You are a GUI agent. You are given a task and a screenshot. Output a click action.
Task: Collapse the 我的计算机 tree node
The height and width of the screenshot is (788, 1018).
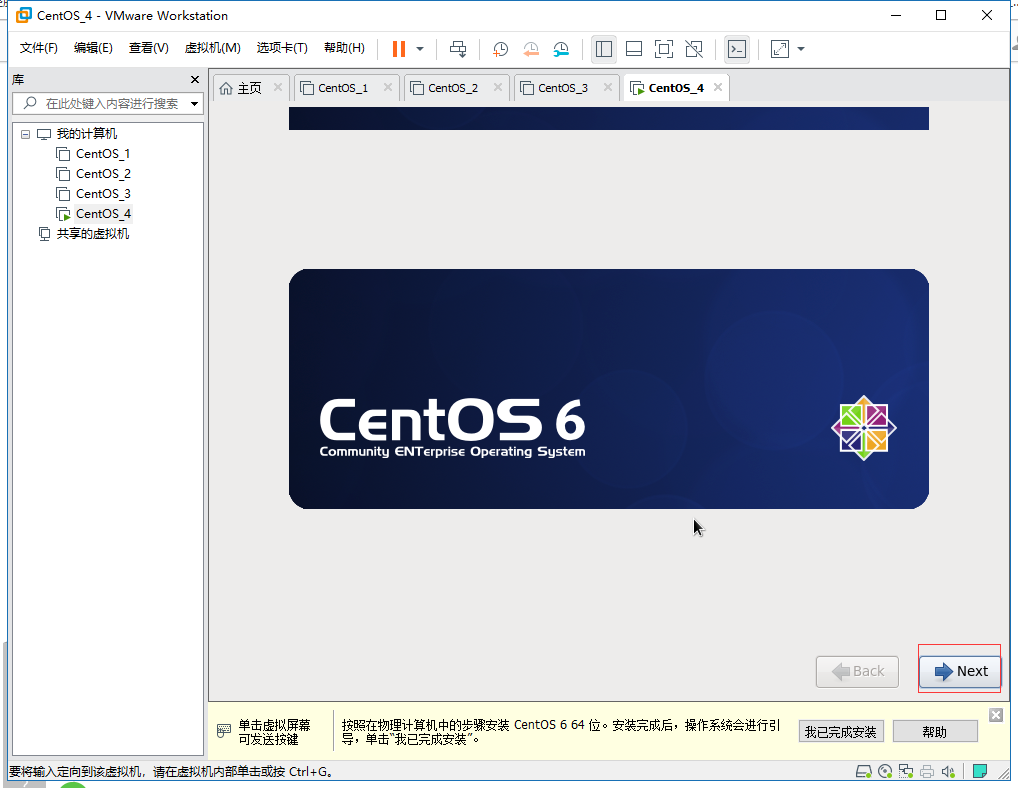pyautogui.click(x=25, y=134)
